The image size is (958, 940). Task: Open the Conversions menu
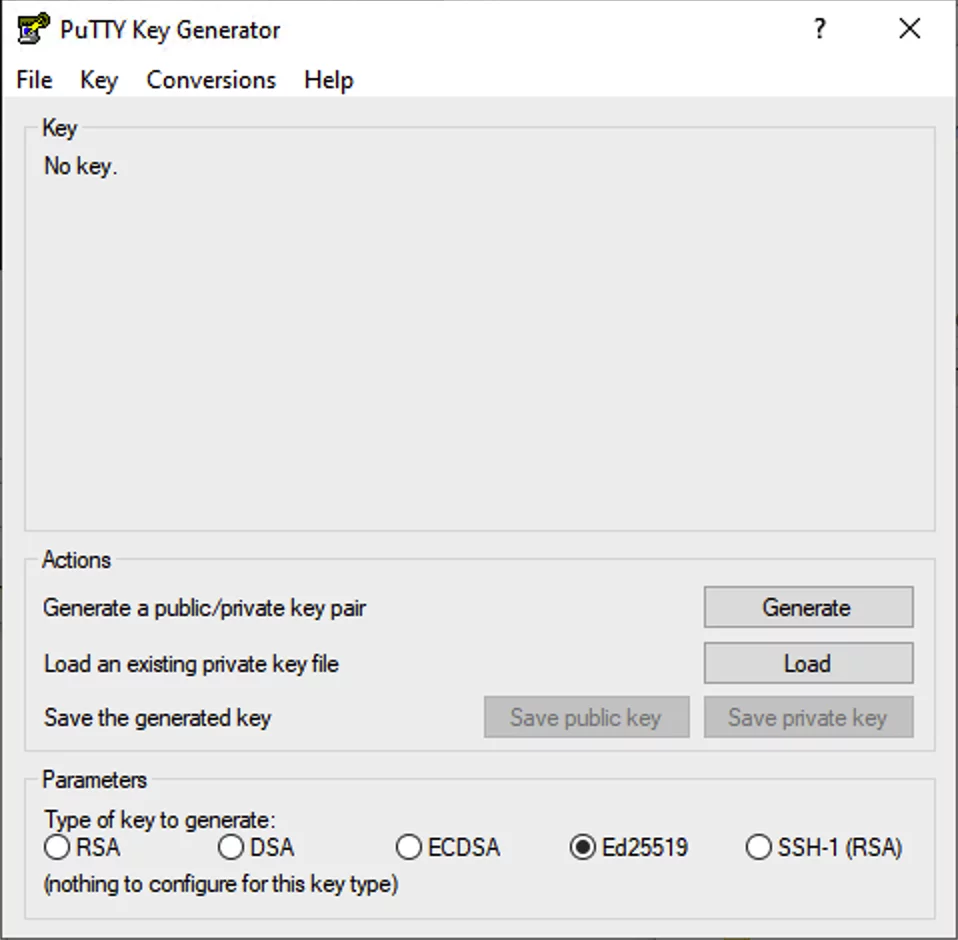click(x=211, y=80)
